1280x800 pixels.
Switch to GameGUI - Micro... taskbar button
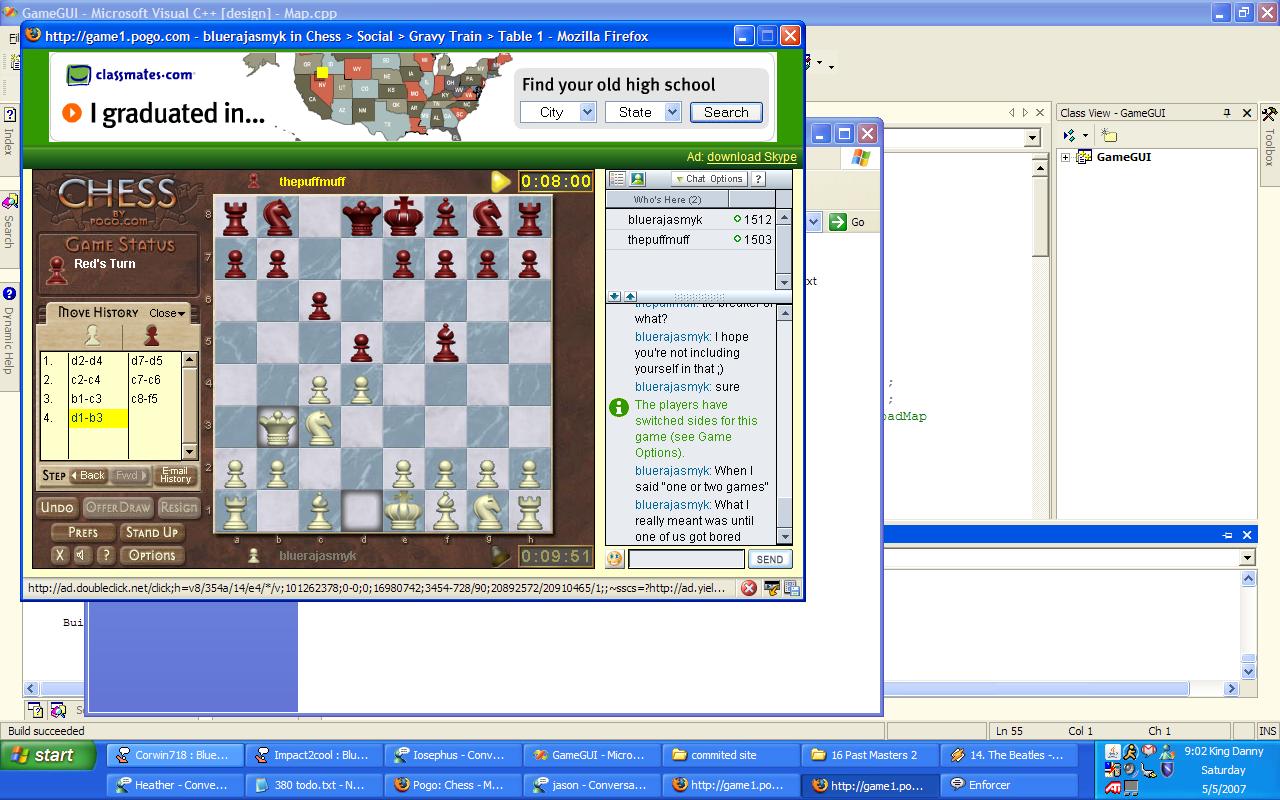592,755
